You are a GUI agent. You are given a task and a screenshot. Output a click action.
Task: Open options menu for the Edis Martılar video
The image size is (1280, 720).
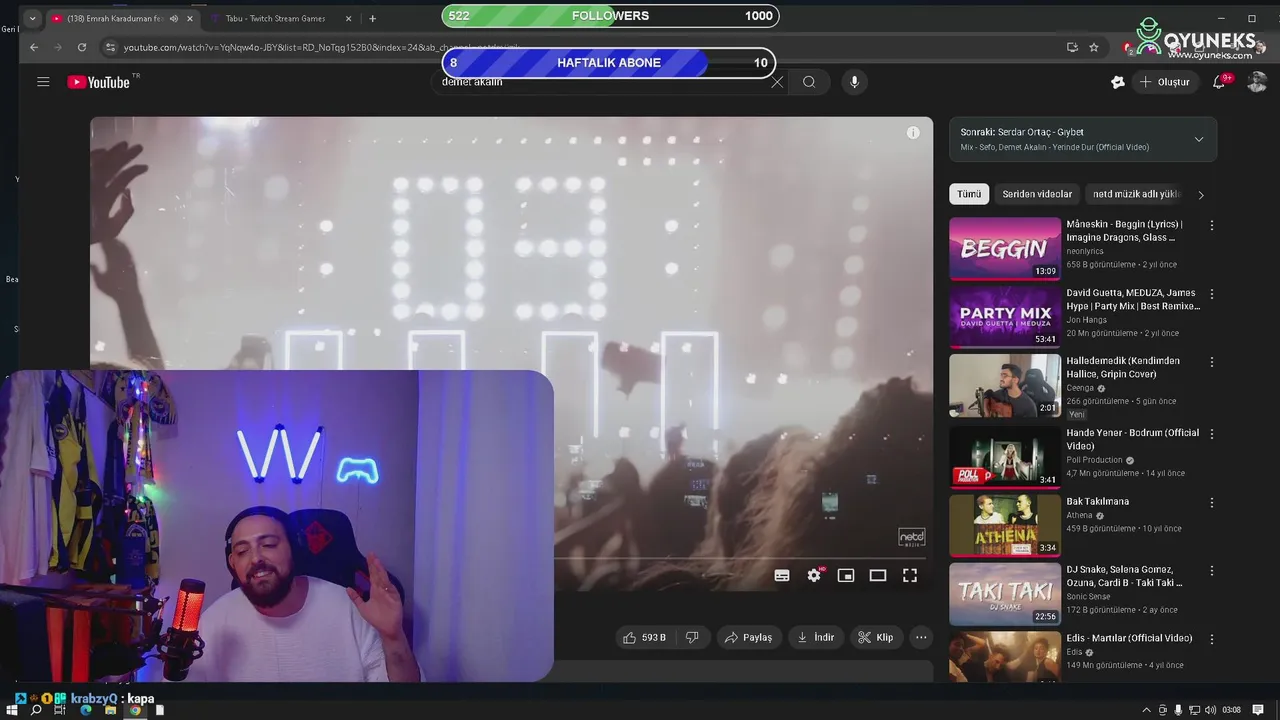point(1212,638)
